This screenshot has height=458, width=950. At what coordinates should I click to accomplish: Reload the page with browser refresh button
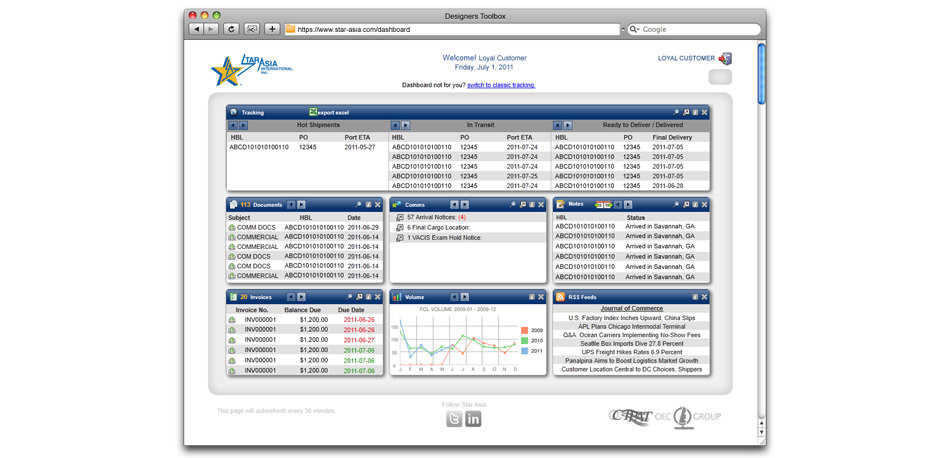tap(231, 29)
